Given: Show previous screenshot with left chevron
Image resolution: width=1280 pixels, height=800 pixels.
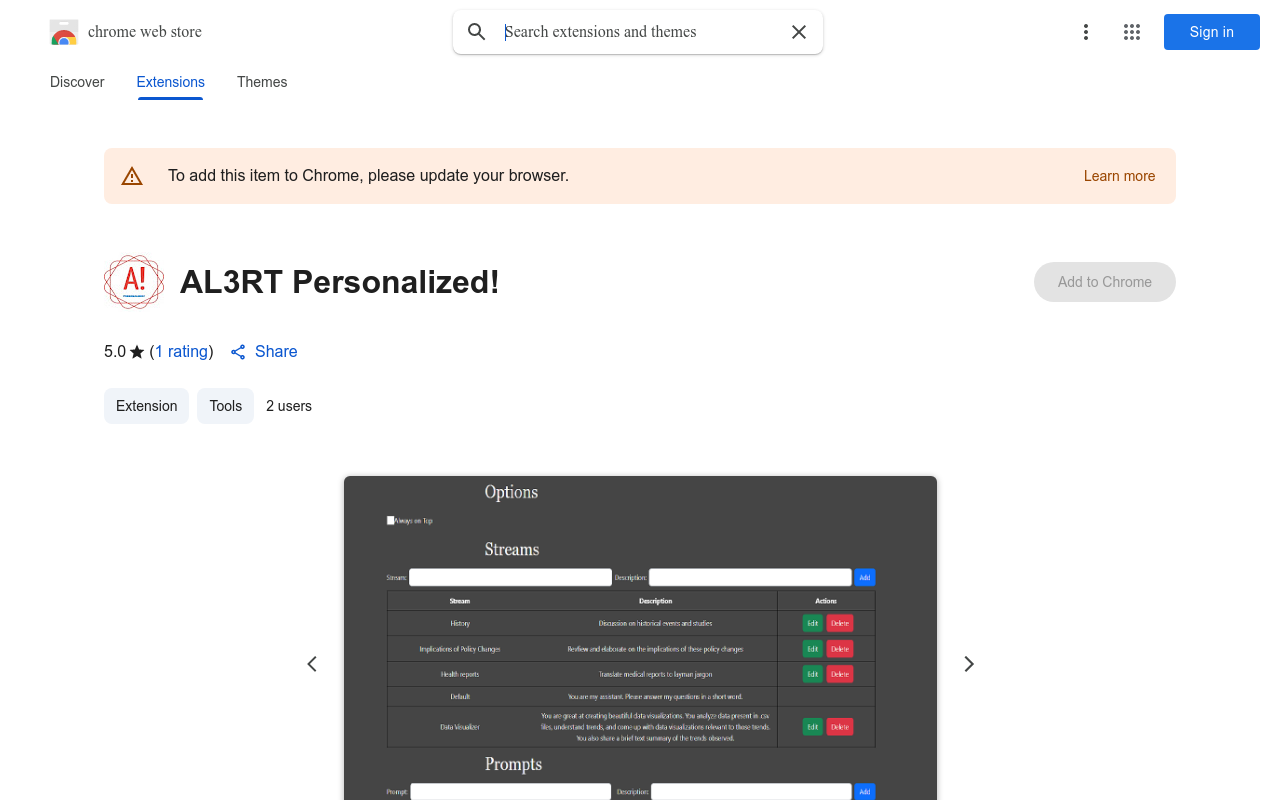Looking at the screenshot, I should click(x=312, y=664).
